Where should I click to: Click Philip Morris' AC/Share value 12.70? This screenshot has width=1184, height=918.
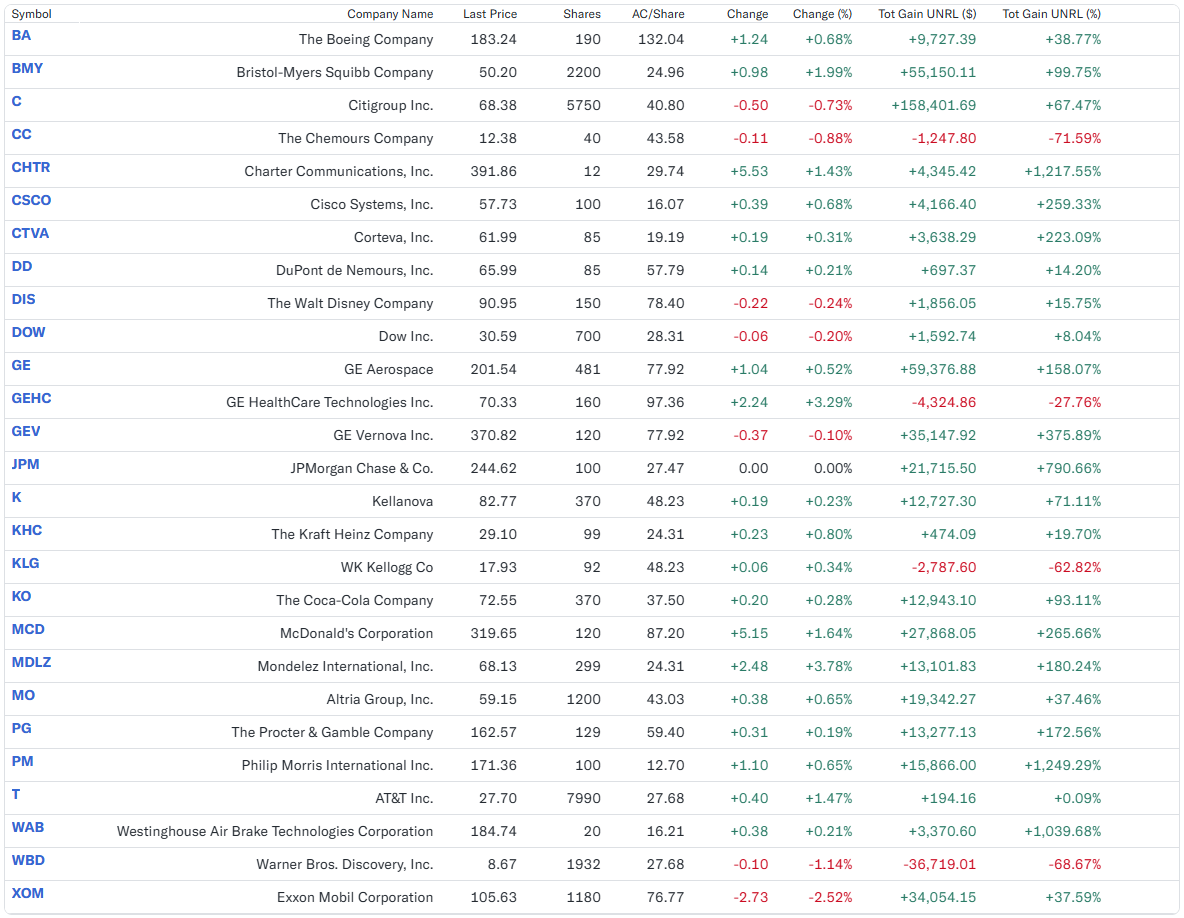(x=665, y=766)
